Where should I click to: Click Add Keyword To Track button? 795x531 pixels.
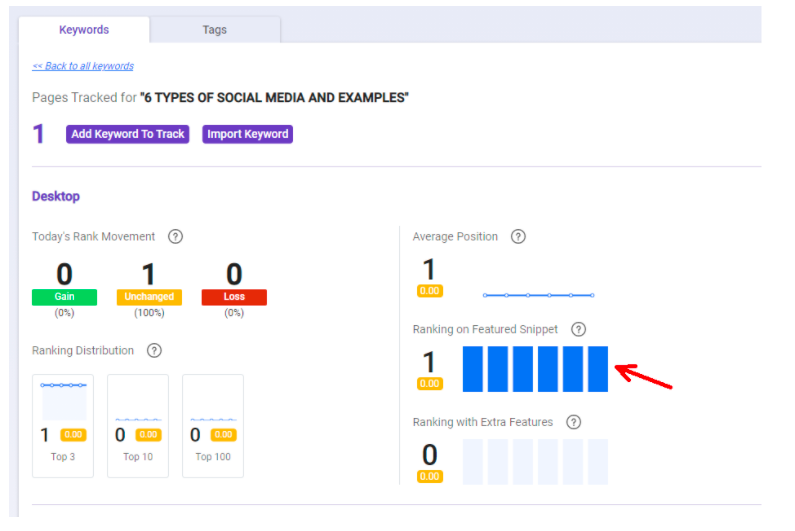click(x=128, y=134)
